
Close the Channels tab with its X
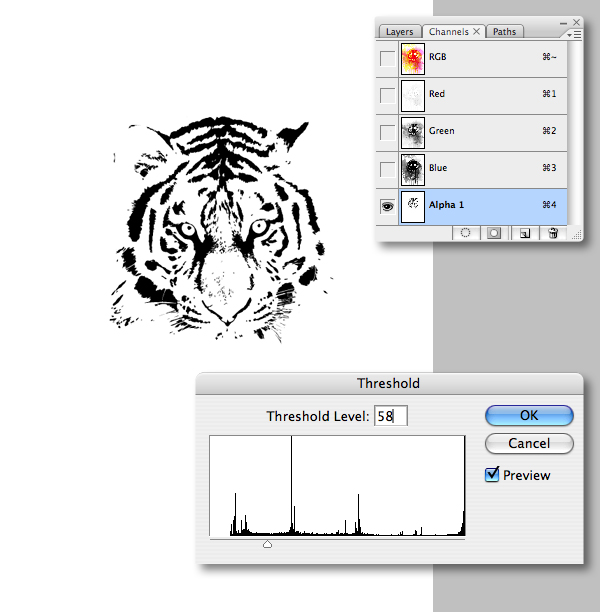click(477, 32)
